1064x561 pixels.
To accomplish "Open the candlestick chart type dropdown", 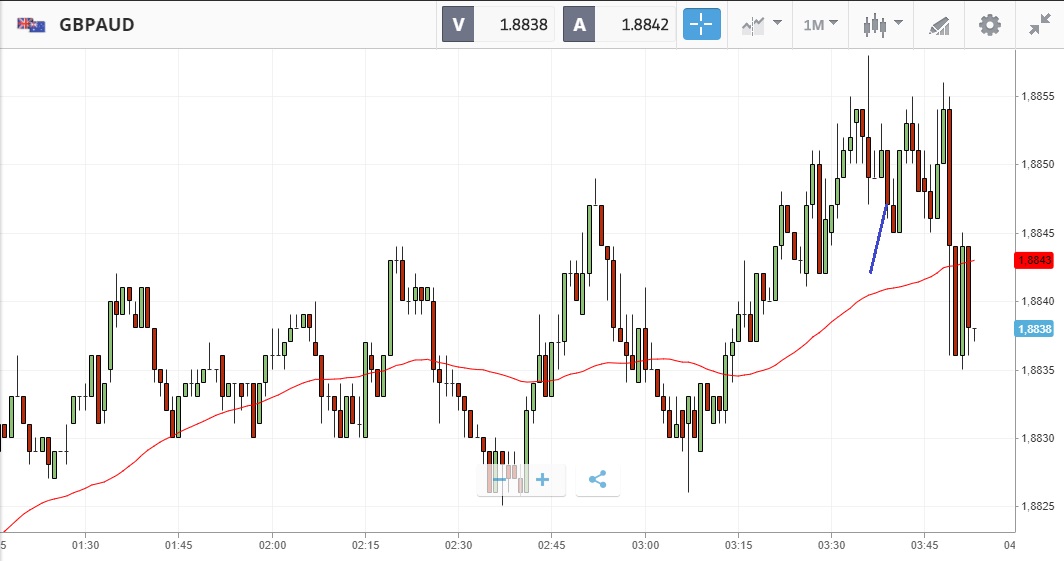I will click(x=883, y=24).
